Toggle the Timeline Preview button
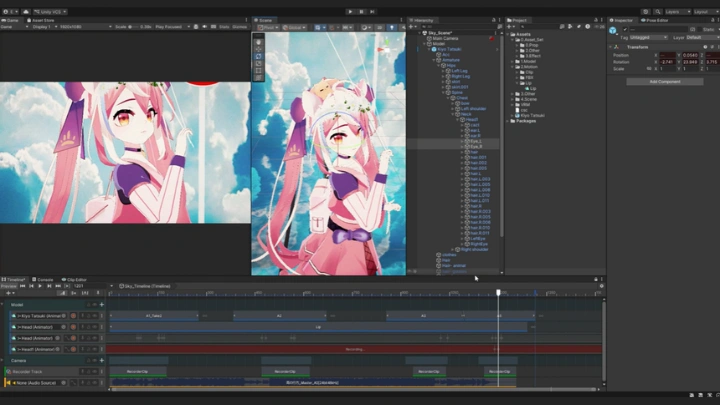Image resolution: width=720 pixels, height=405 pixels. pos(8,286)
